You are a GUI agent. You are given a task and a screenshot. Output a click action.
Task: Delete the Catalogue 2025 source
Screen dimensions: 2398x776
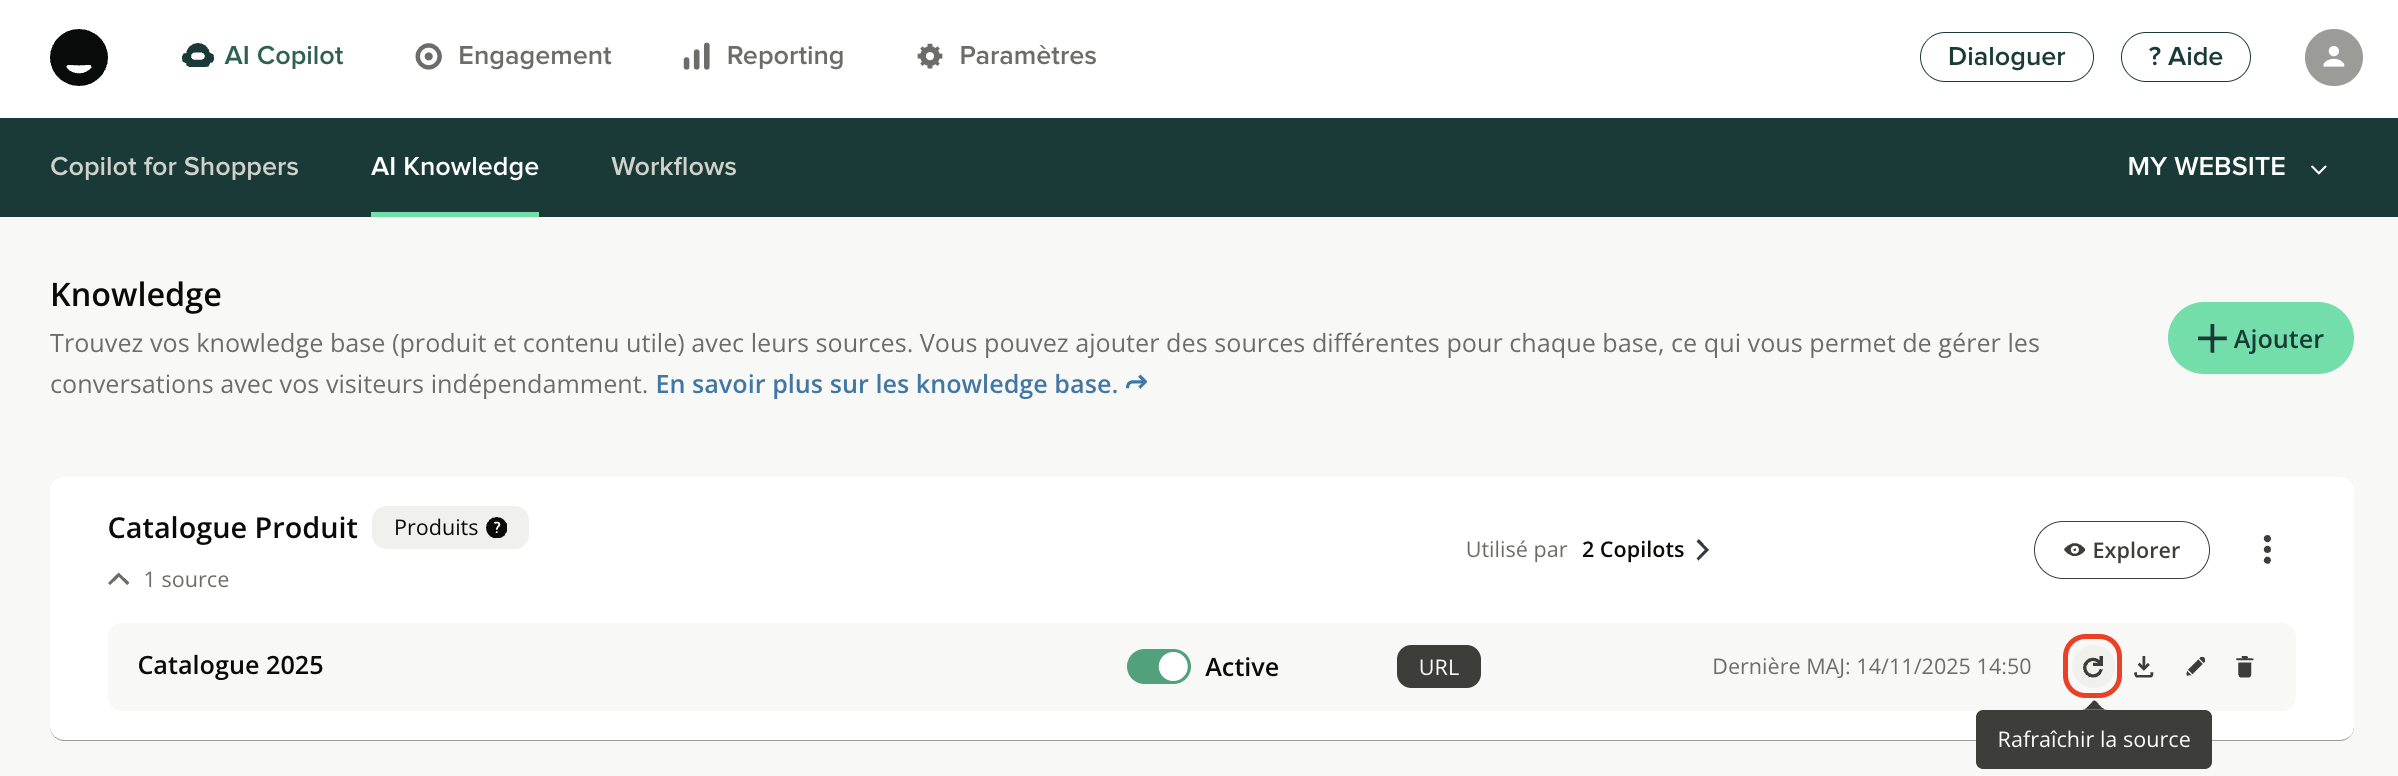click(x=2245, y=666)
